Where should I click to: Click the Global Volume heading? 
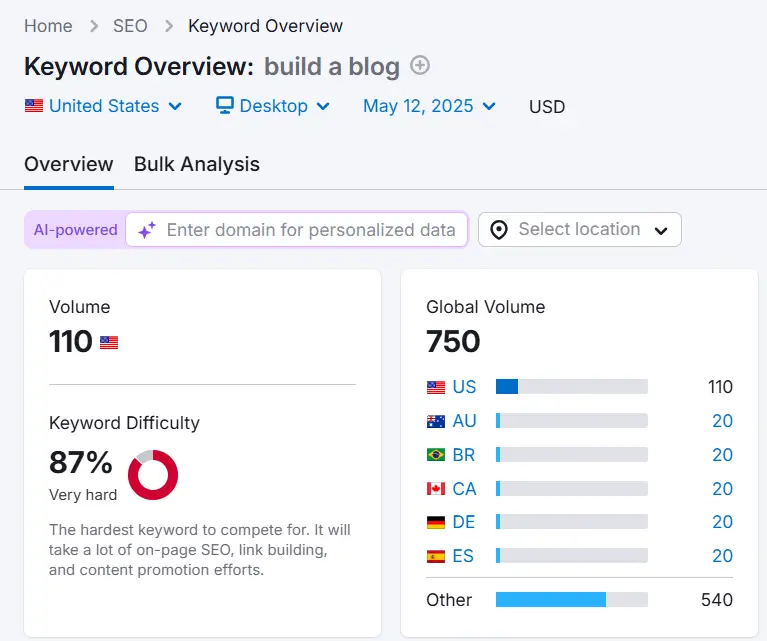pos(485,307)
